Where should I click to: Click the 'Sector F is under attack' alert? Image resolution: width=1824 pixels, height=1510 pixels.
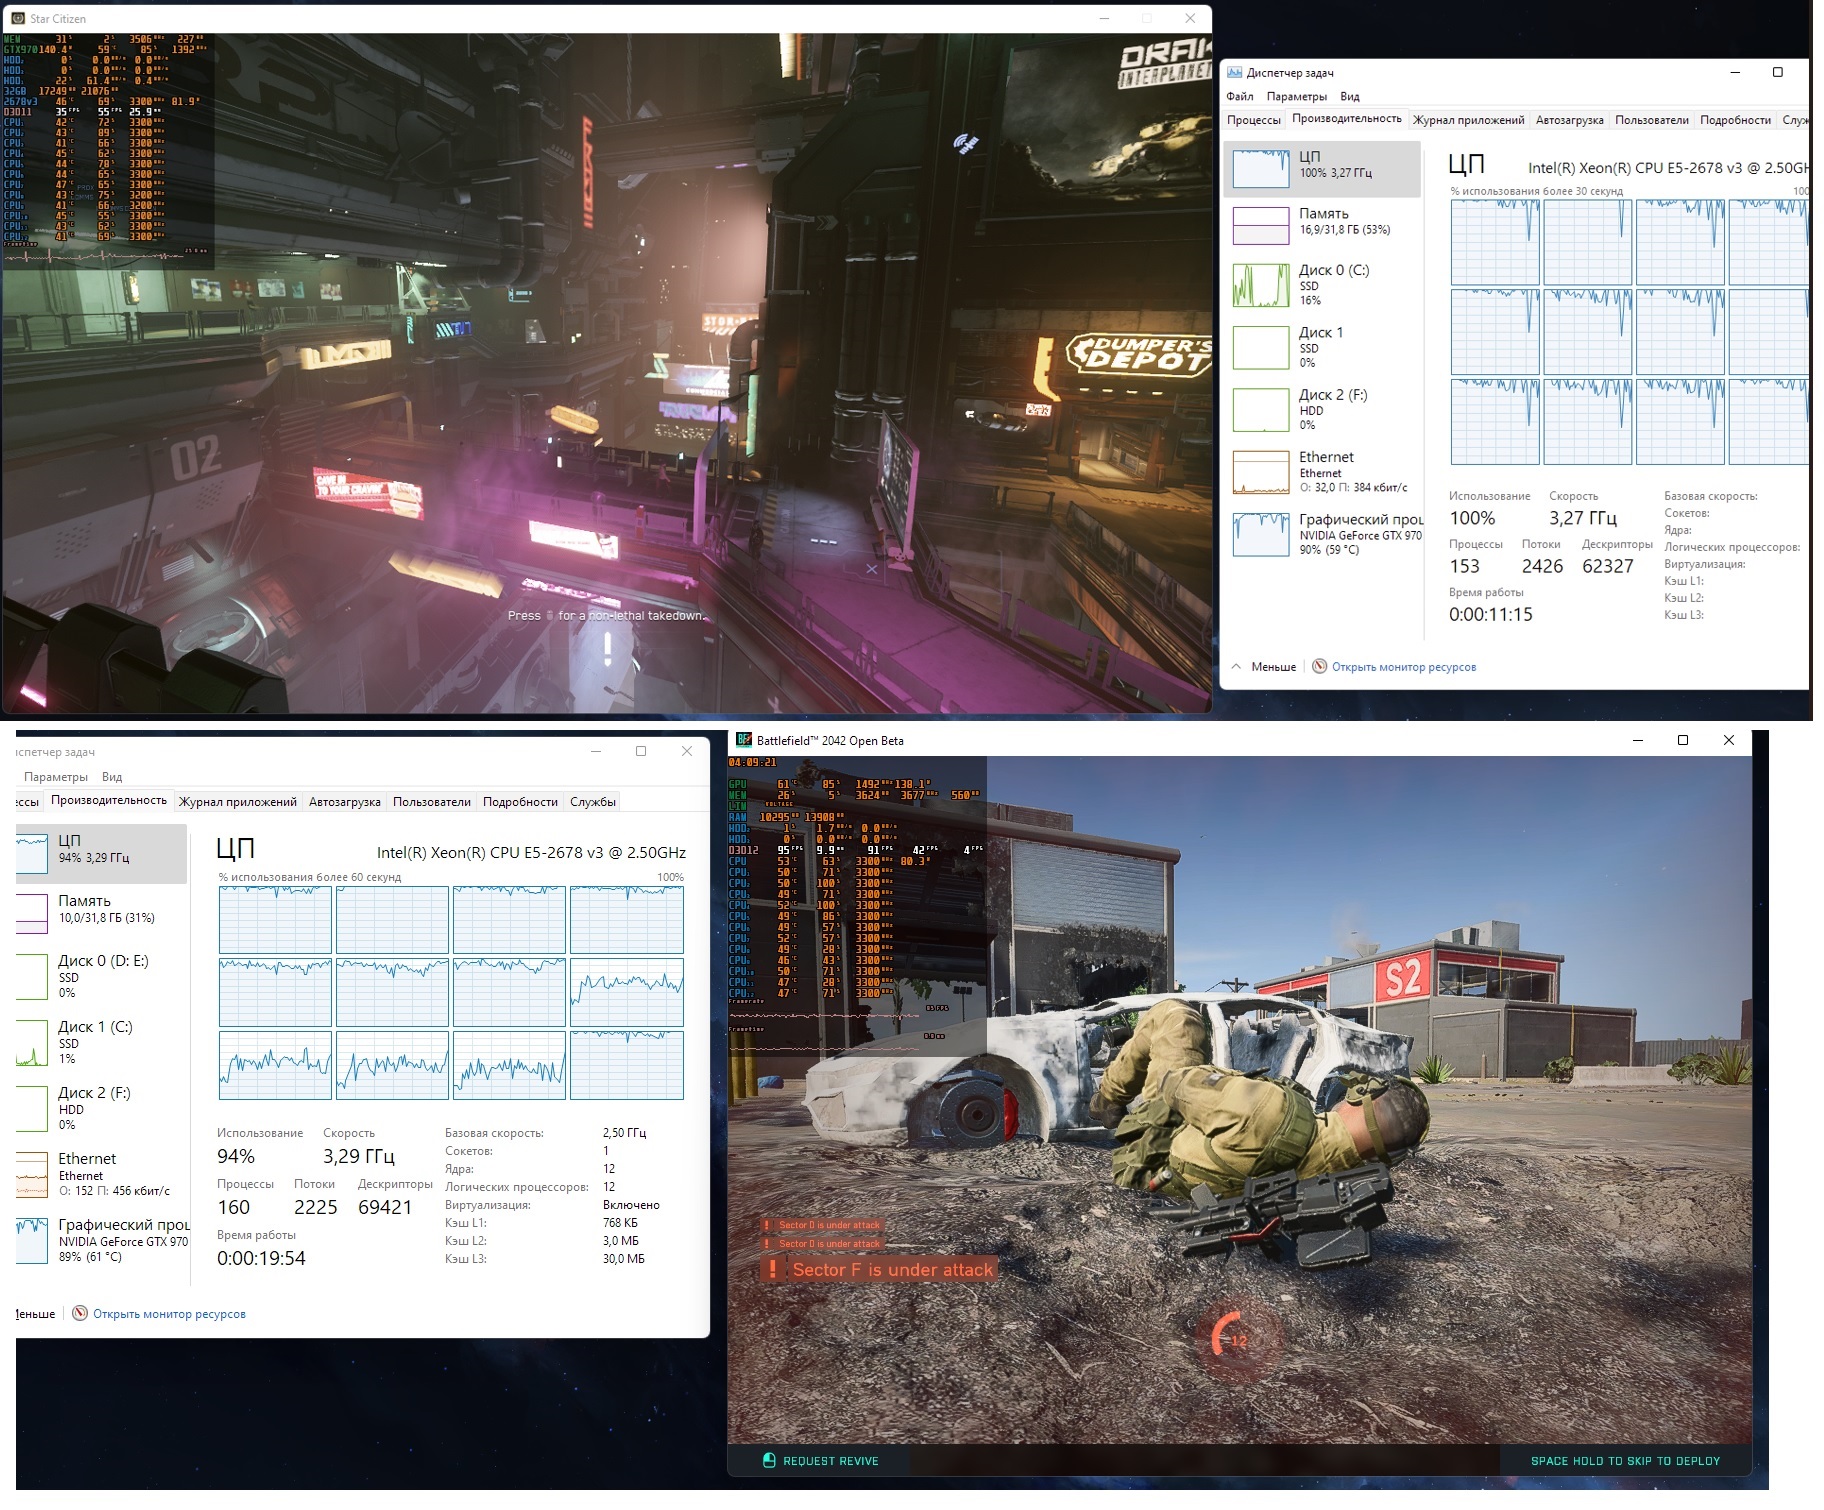tap(880, 1270)
